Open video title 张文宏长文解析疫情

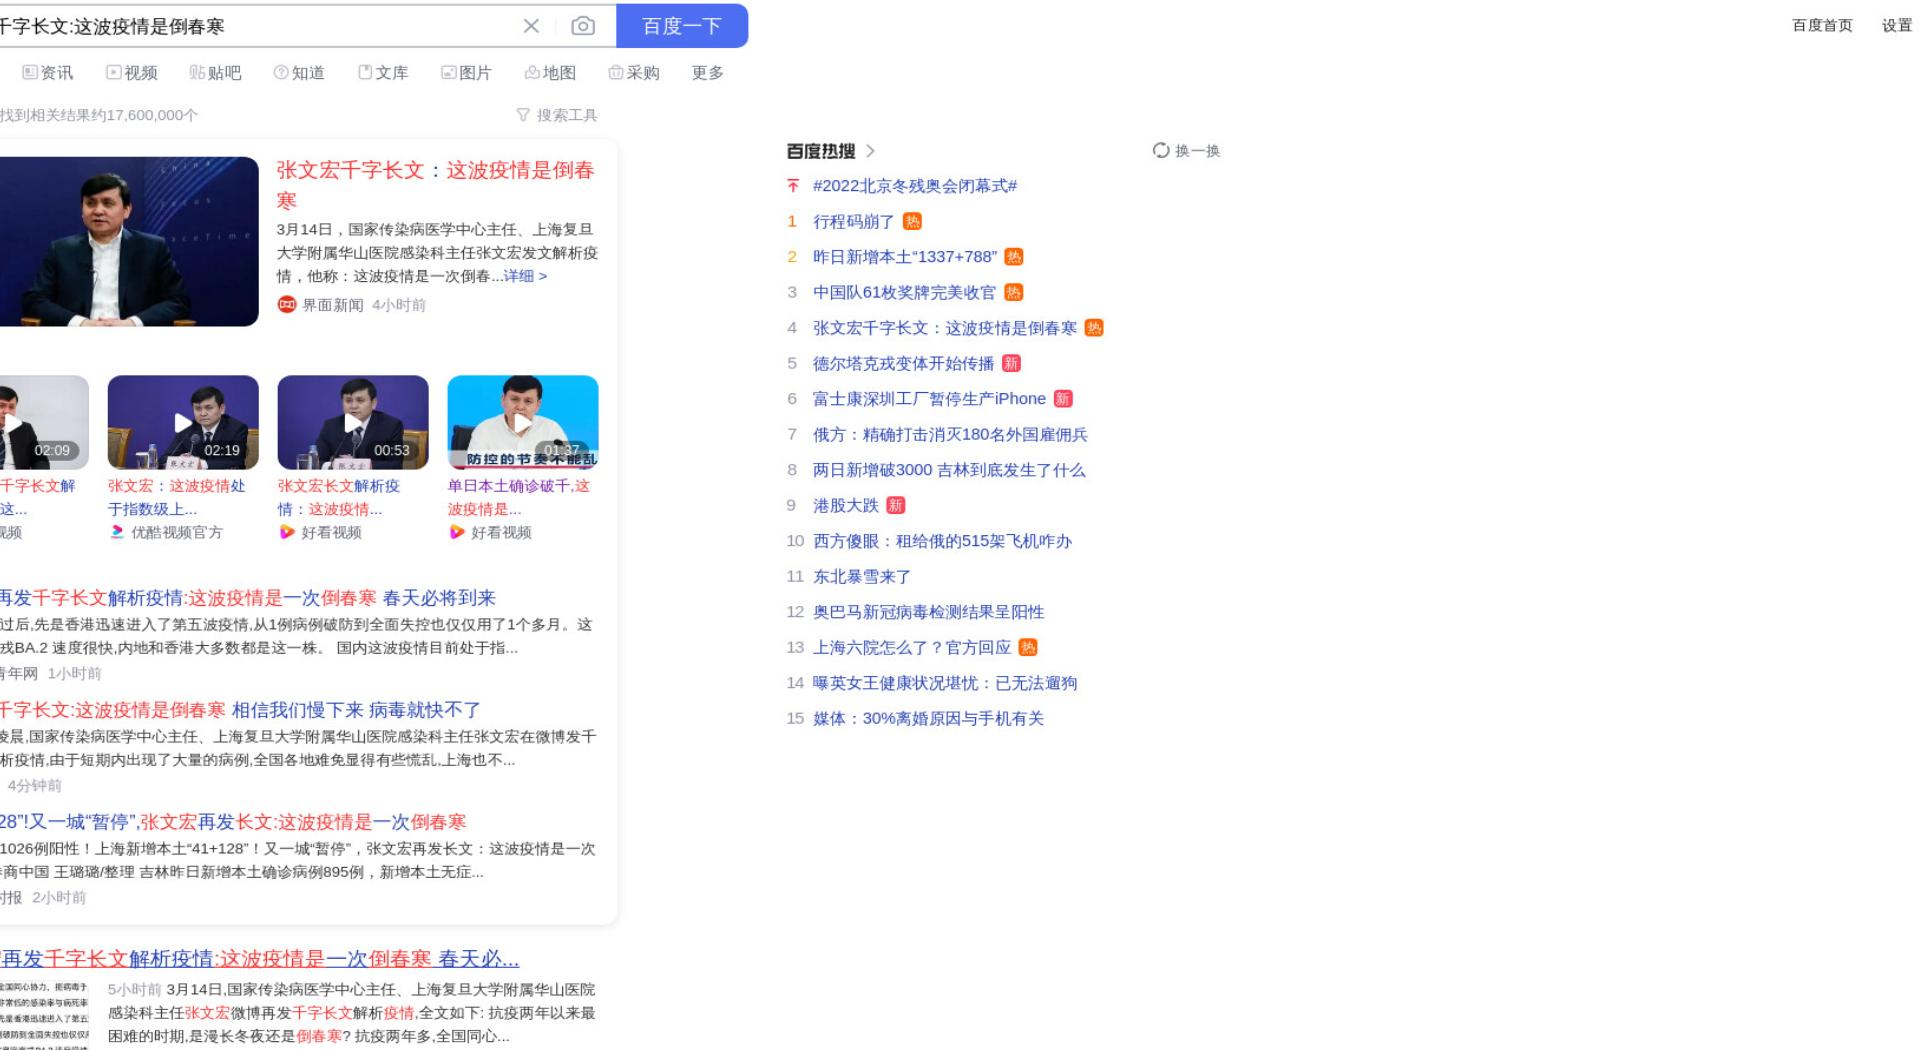coord(339,497)
